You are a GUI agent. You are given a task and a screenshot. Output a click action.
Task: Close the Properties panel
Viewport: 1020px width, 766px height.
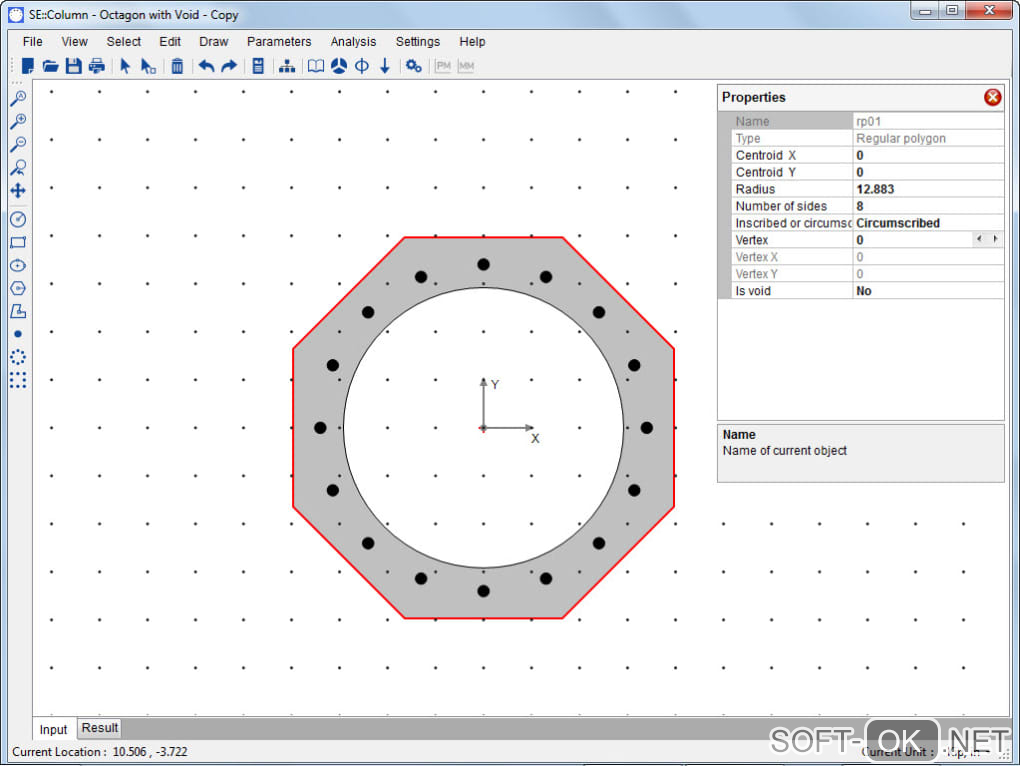tap(992, 97)
